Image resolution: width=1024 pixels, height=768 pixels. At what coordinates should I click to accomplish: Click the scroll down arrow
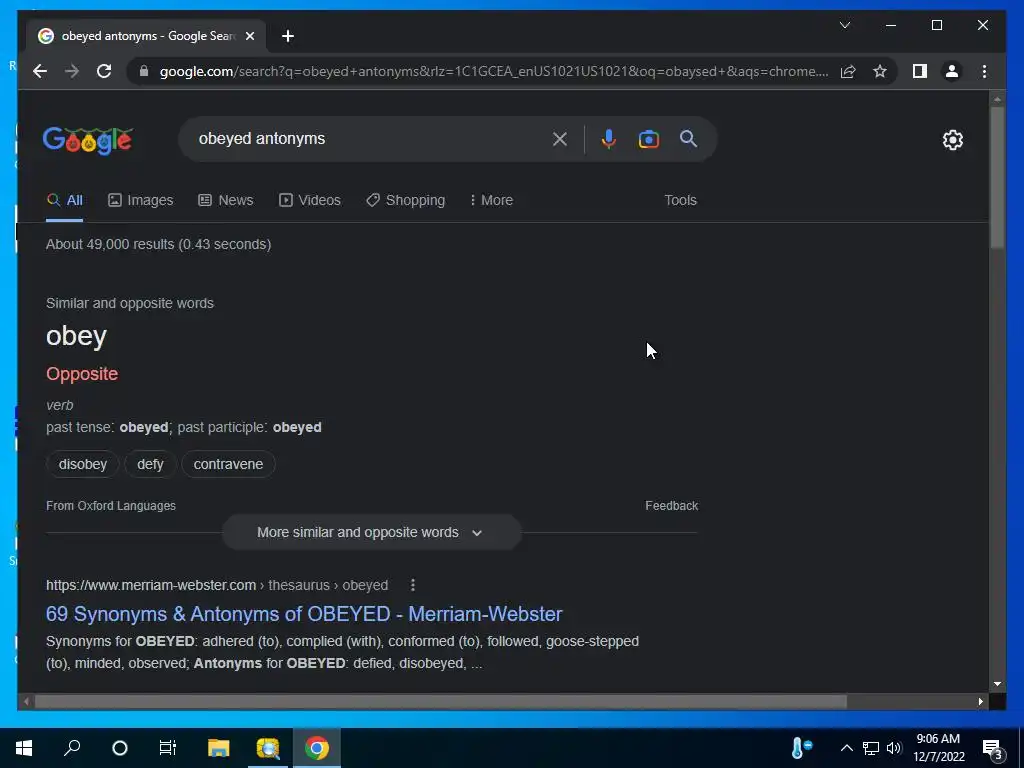[x=997, y=684]
